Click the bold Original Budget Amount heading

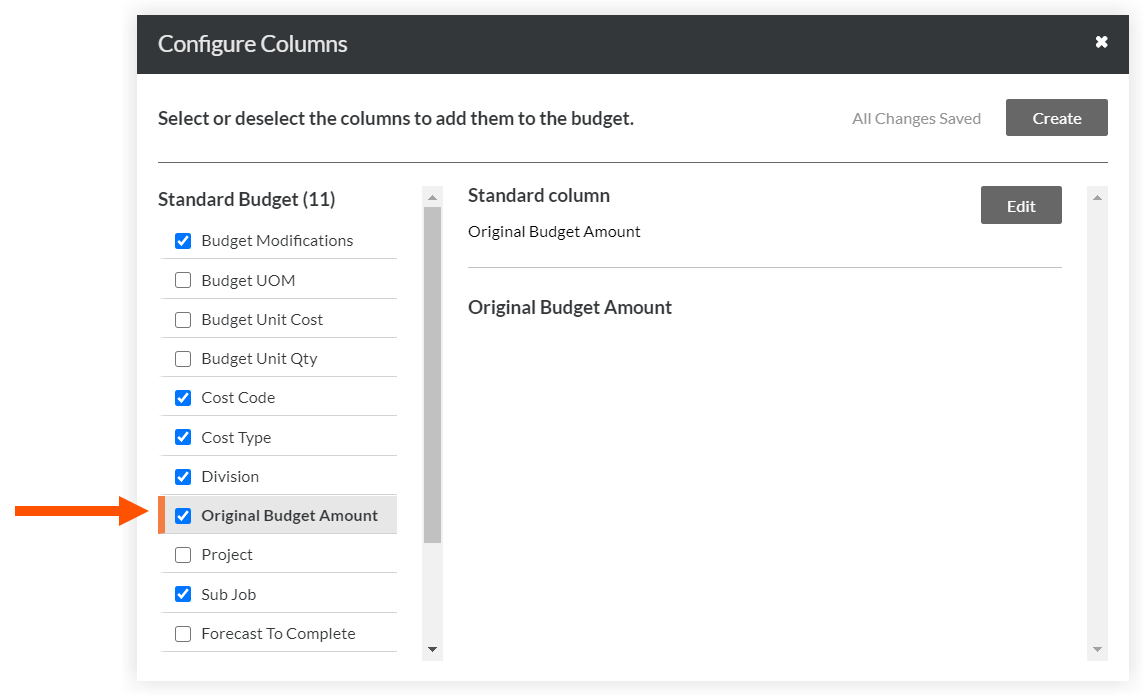[x=570, y=307]
